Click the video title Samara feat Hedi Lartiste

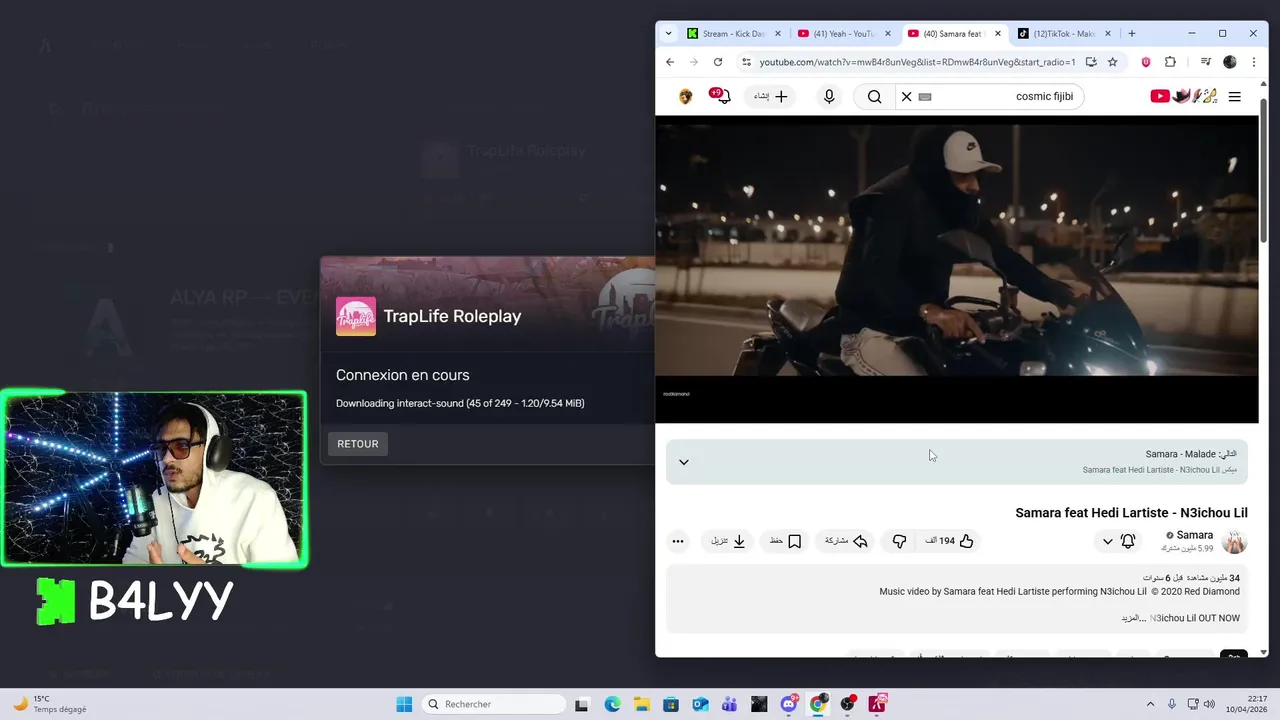pos(1132,513)
